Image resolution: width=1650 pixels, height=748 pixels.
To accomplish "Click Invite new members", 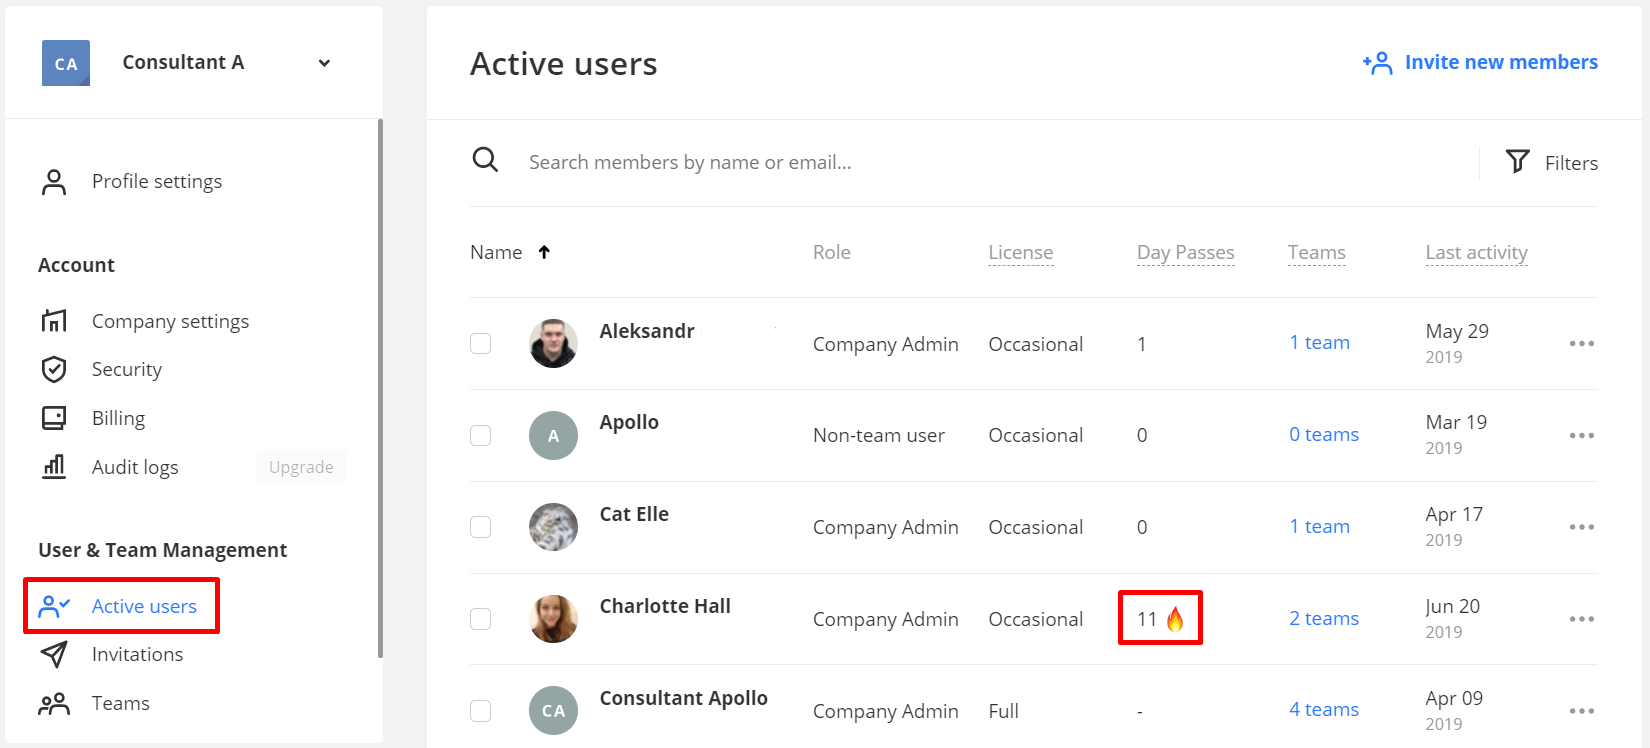I will point(1480,62).
